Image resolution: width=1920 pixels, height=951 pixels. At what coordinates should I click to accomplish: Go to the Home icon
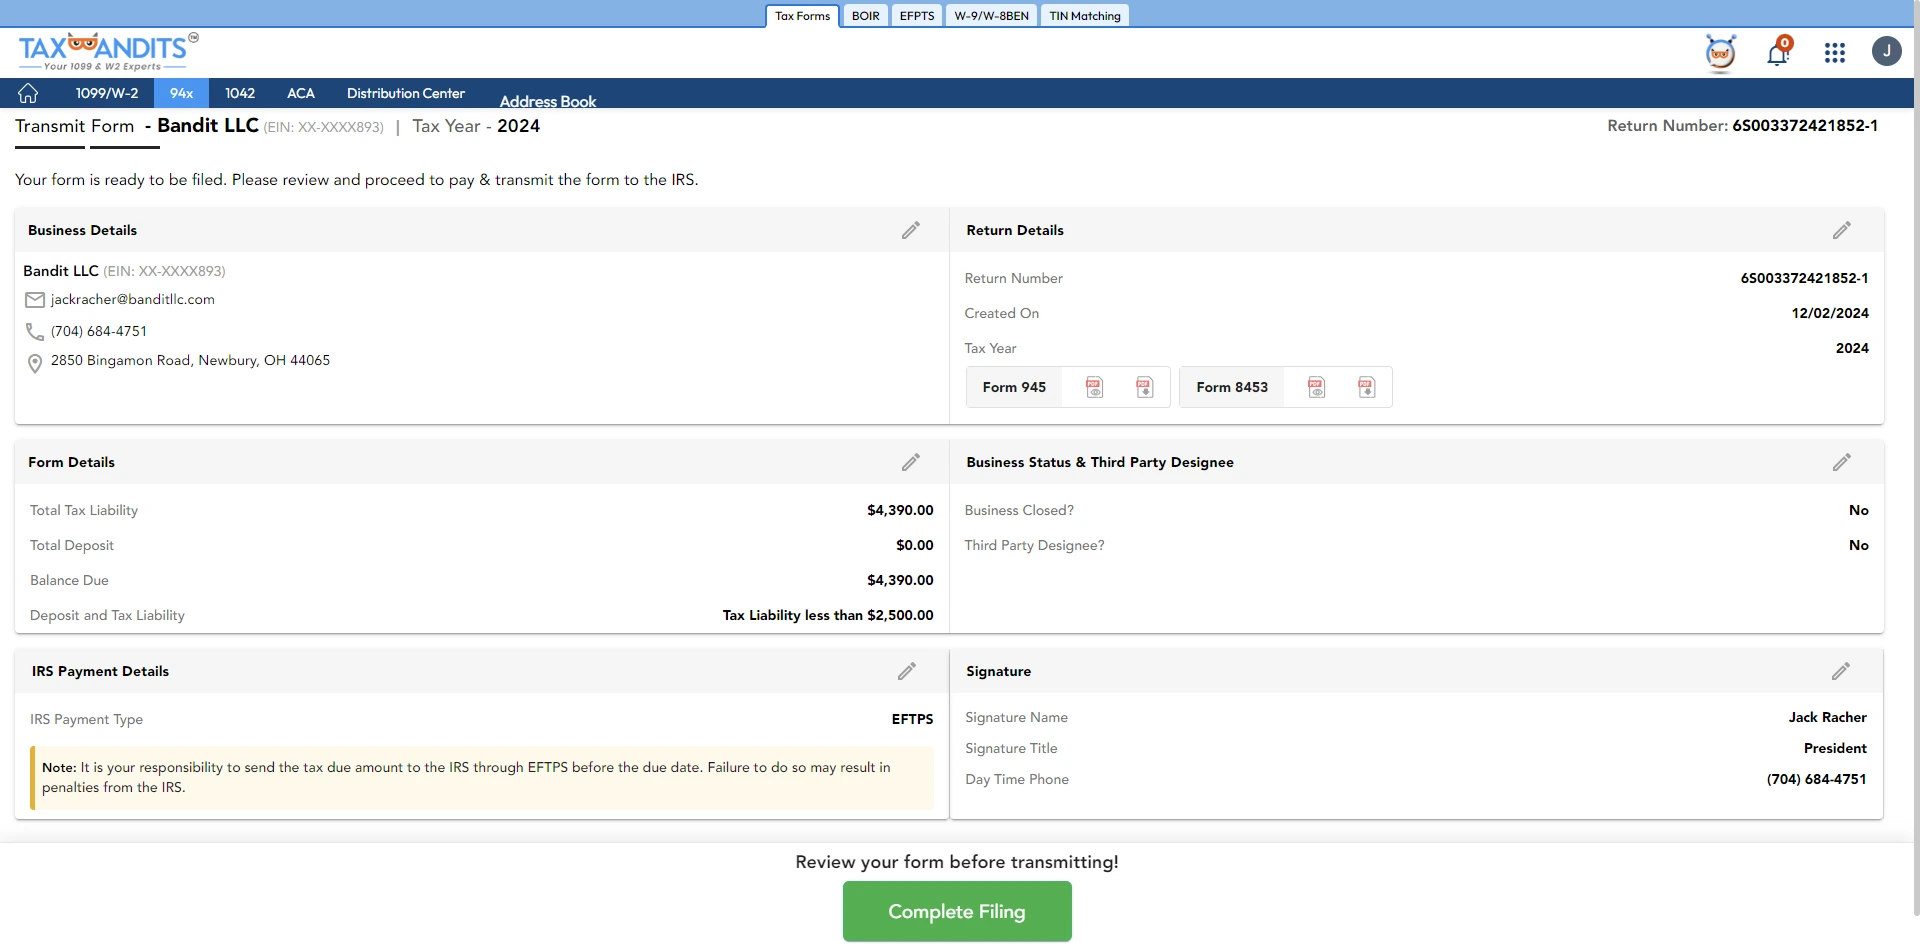coord(28,93)
